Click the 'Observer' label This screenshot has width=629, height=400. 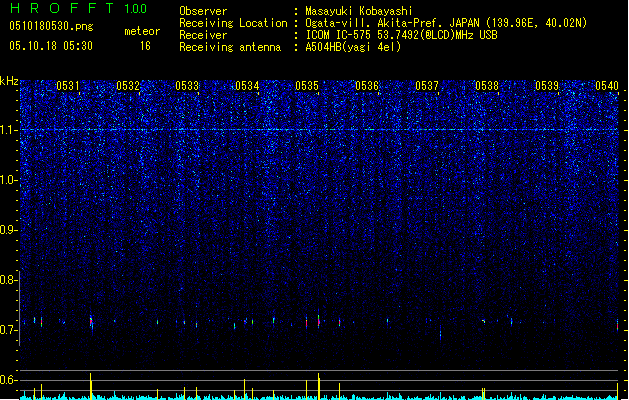click(203, 11)
